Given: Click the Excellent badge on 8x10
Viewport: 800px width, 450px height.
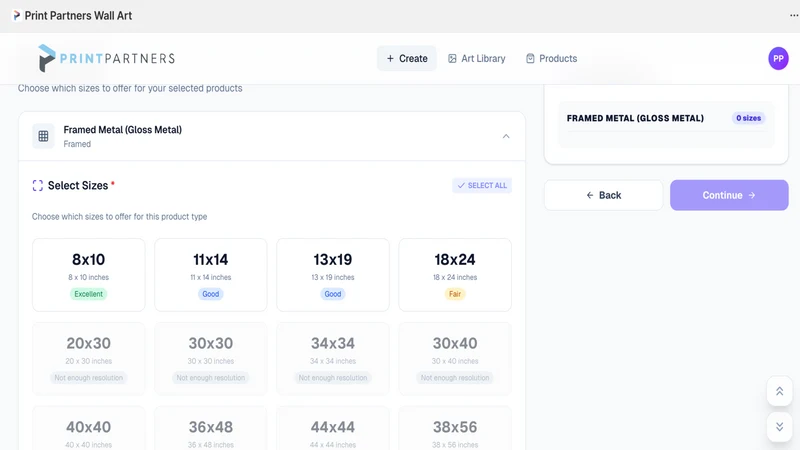Looking at the screenshot, I should (x=89, y=294).
